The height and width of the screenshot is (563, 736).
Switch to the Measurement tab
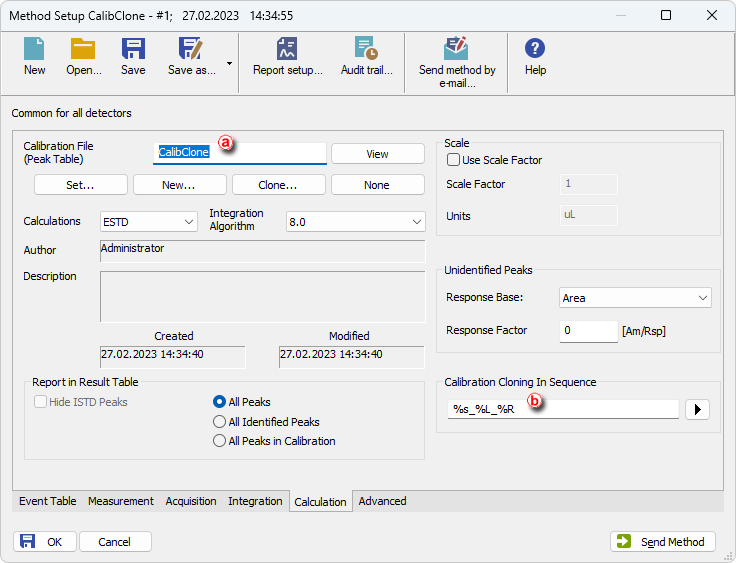point(121,501)
